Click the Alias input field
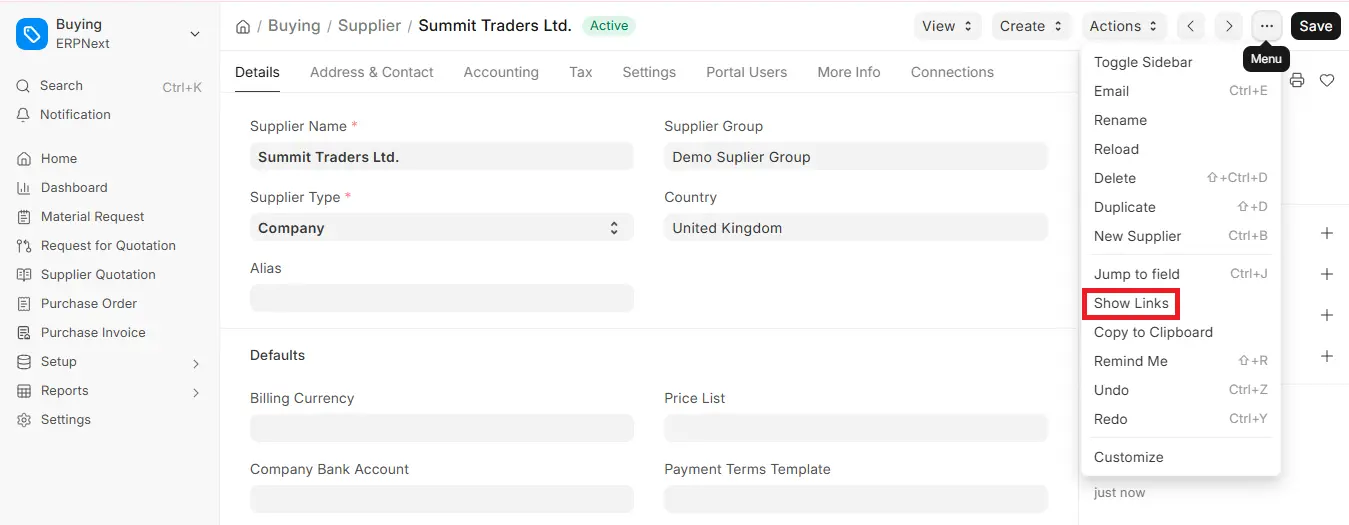Screen dimensions: 1349x525 pyautogui.click(x=441, y=298)
